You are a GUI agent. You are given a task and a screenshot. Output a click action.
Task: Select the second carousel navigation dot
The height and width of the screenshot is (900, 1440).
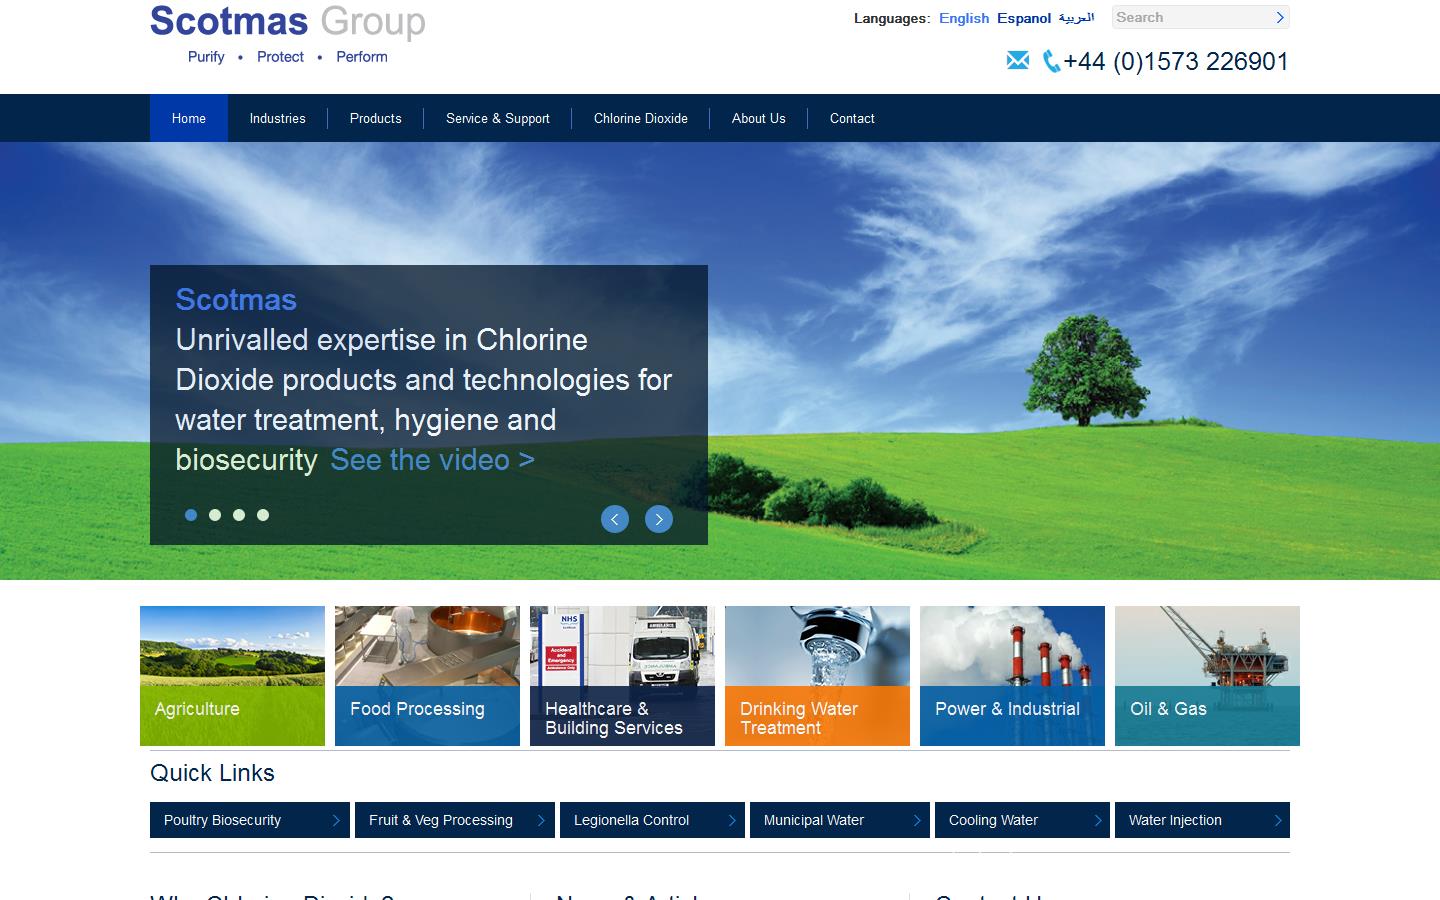[x=215, y=515]
